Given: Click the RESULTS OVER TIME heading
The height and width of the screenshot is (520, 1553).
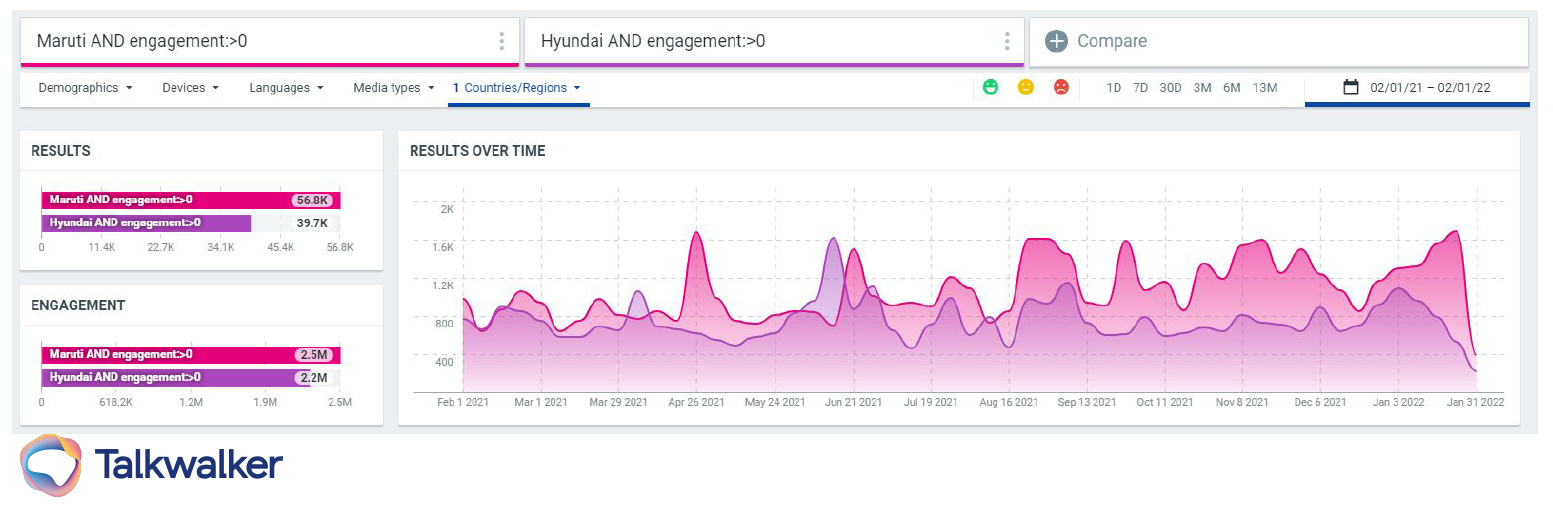Looking at the screenshot, I should [478, 151].
